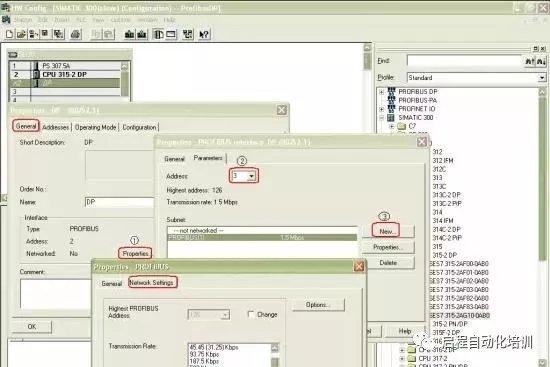Expand the PROFIBUS DP catalog node
This screenshot has height=367, width=550.
click(382, 92)
